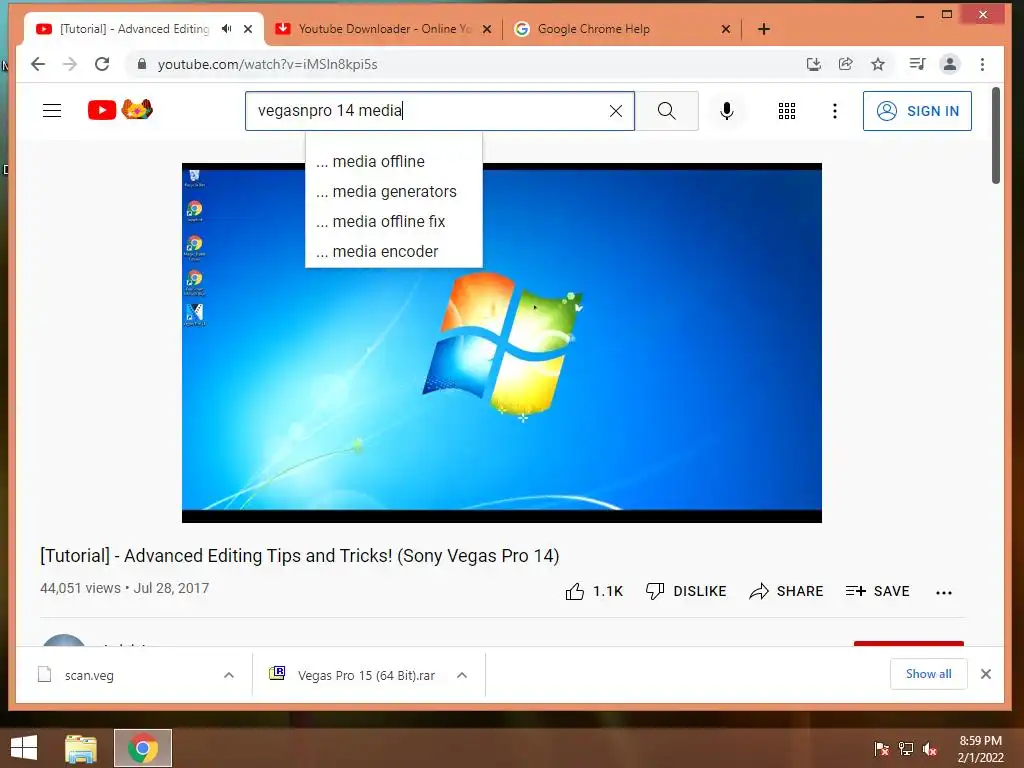Screen dimensions: 1024x768
Task: Open Action Center flag in tray
Action: click(x=881, y=749)
